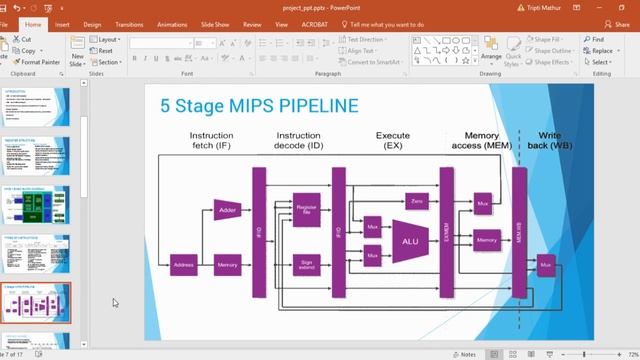Open the Home tab
The image size is (640, 360).
33,24
